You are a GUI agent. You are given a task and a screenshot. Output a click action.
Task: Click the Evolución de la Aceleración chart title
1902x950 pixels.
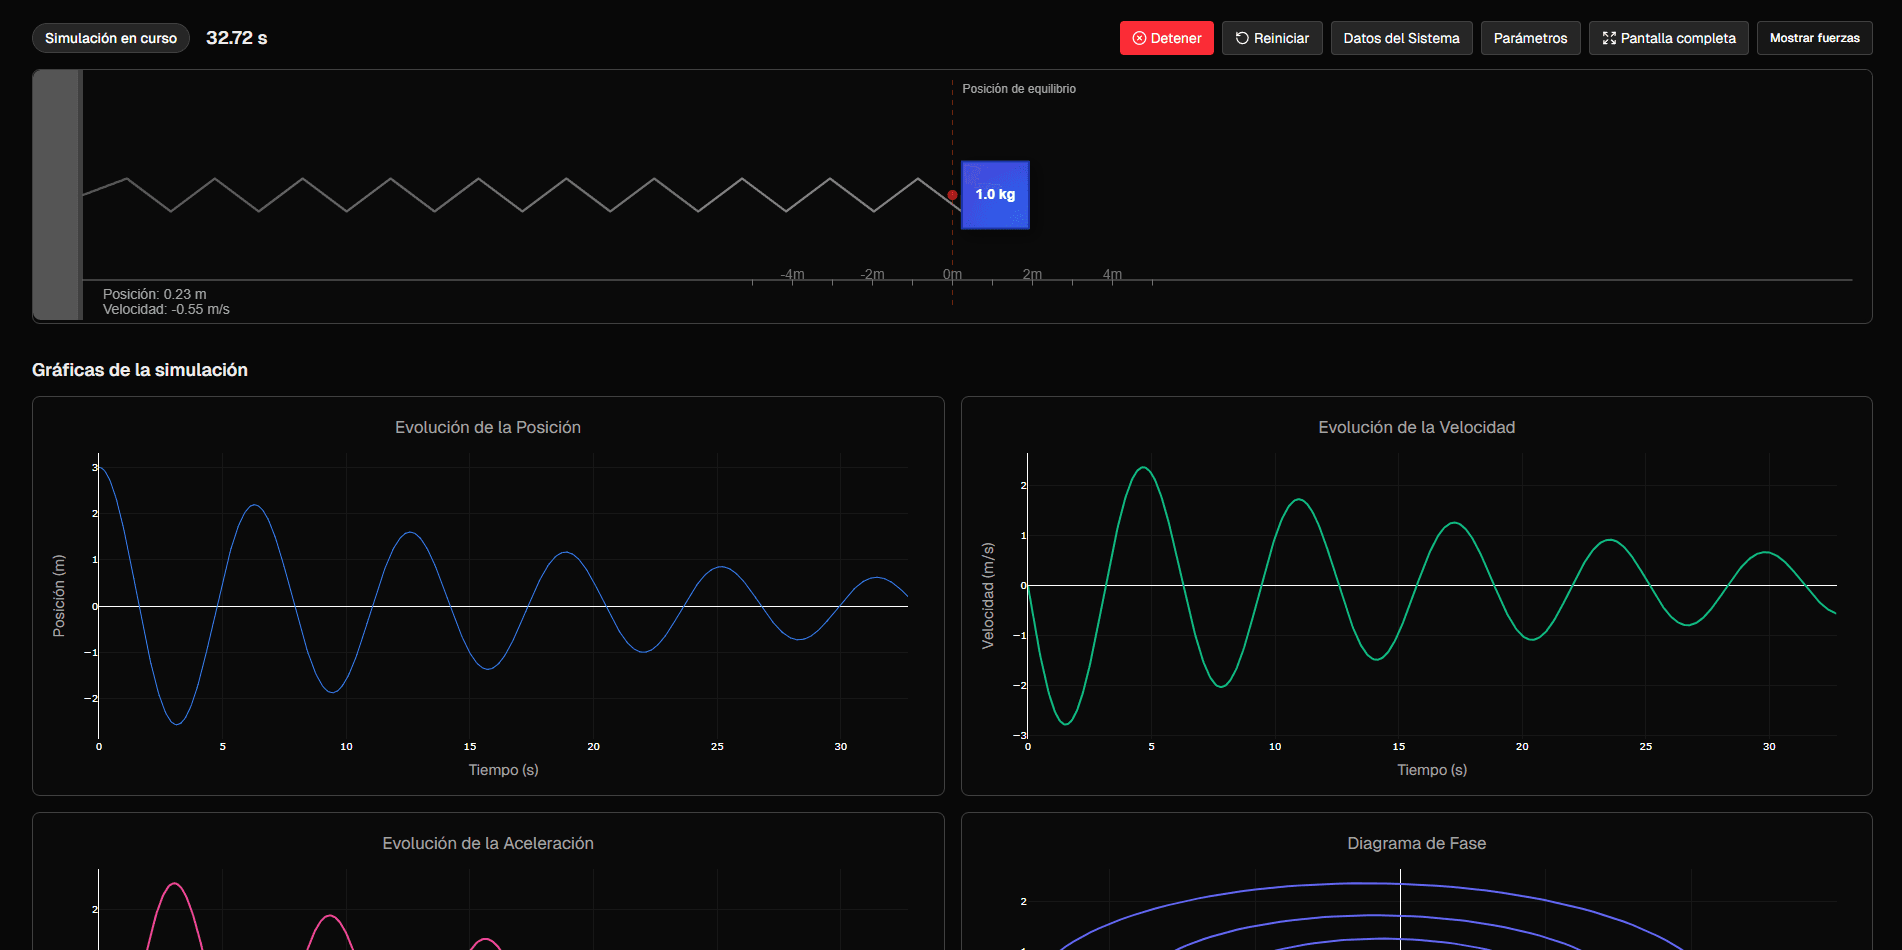point(488,843)
